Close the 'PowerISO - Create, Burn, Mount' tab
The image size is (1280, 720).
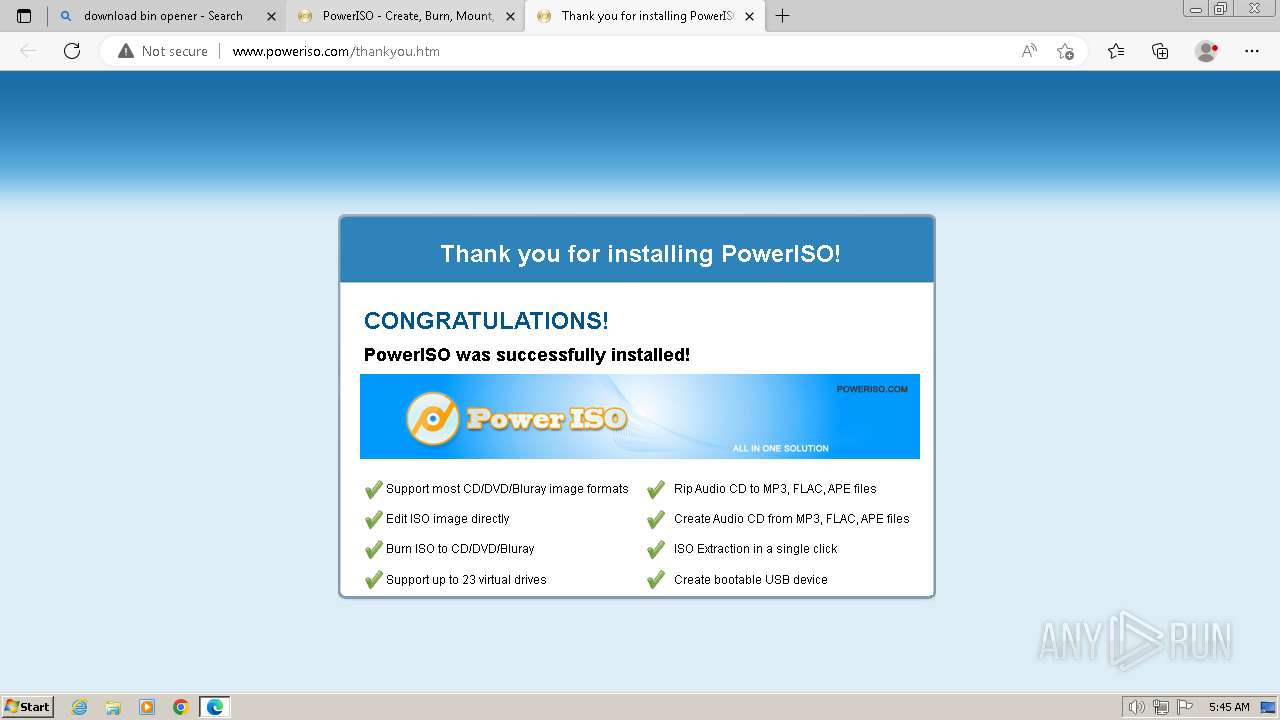point(510,16)
